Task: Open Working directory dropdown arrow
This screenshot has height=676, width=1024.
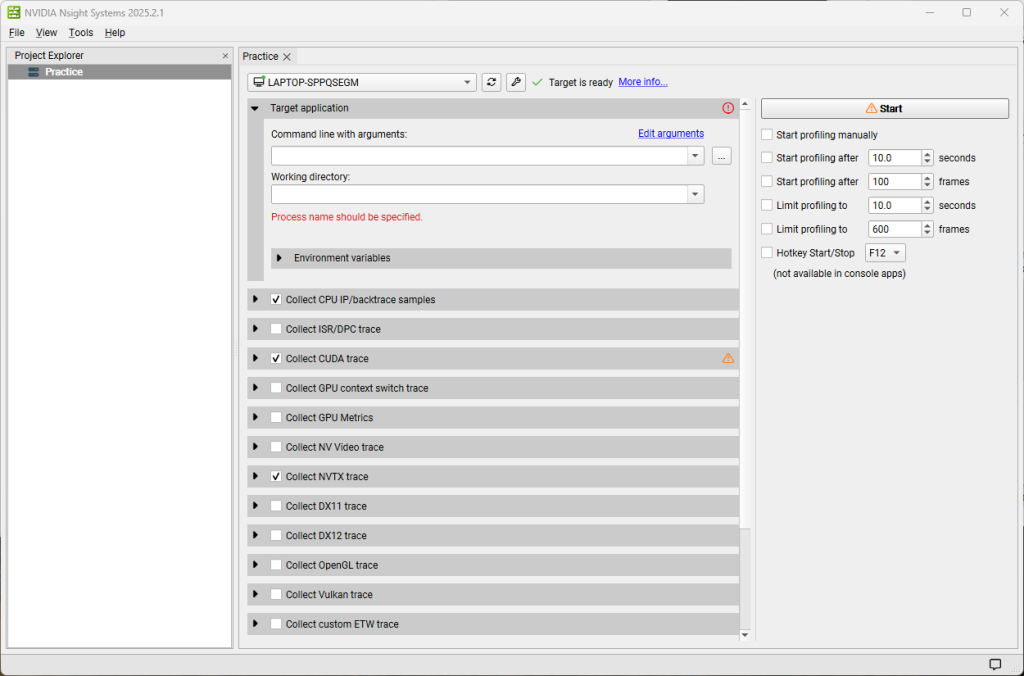Action: 696,194
